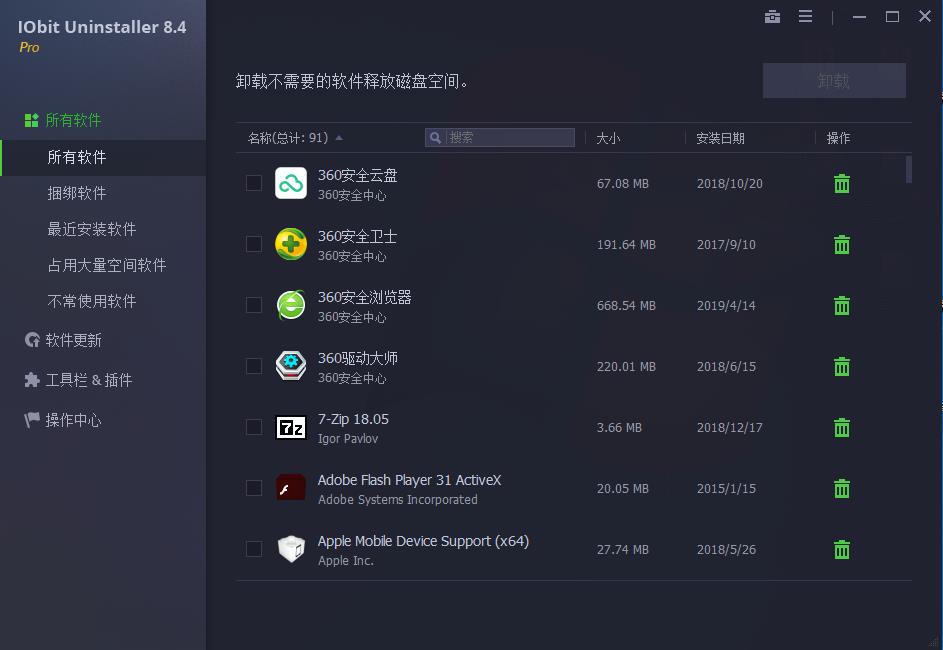Sort by 安装日期 column header
This screenshot has width=943, height=650.
720,138
